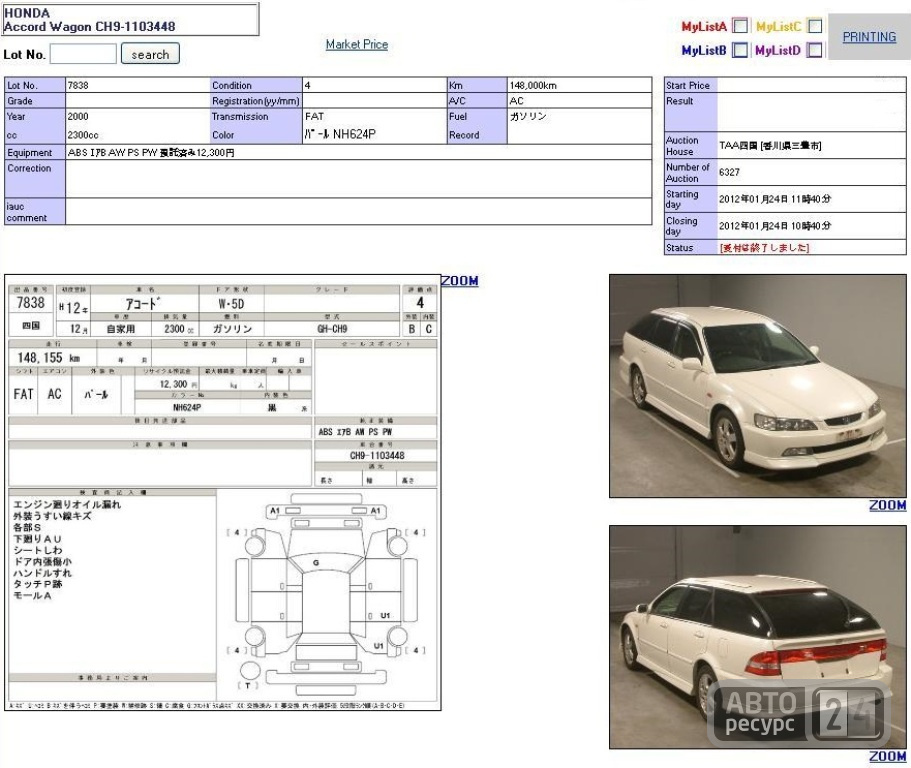911x768 pixels.
Task: Open the front view car photo
Action: click(x=757, y=386)
